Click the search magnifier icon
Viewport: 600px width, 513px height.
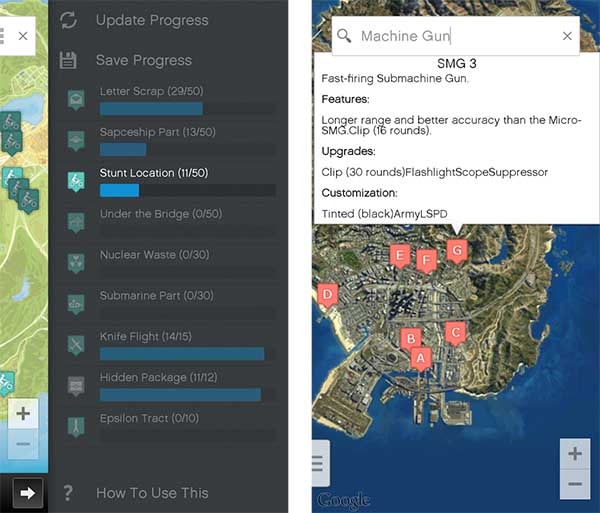click(344, 36)
